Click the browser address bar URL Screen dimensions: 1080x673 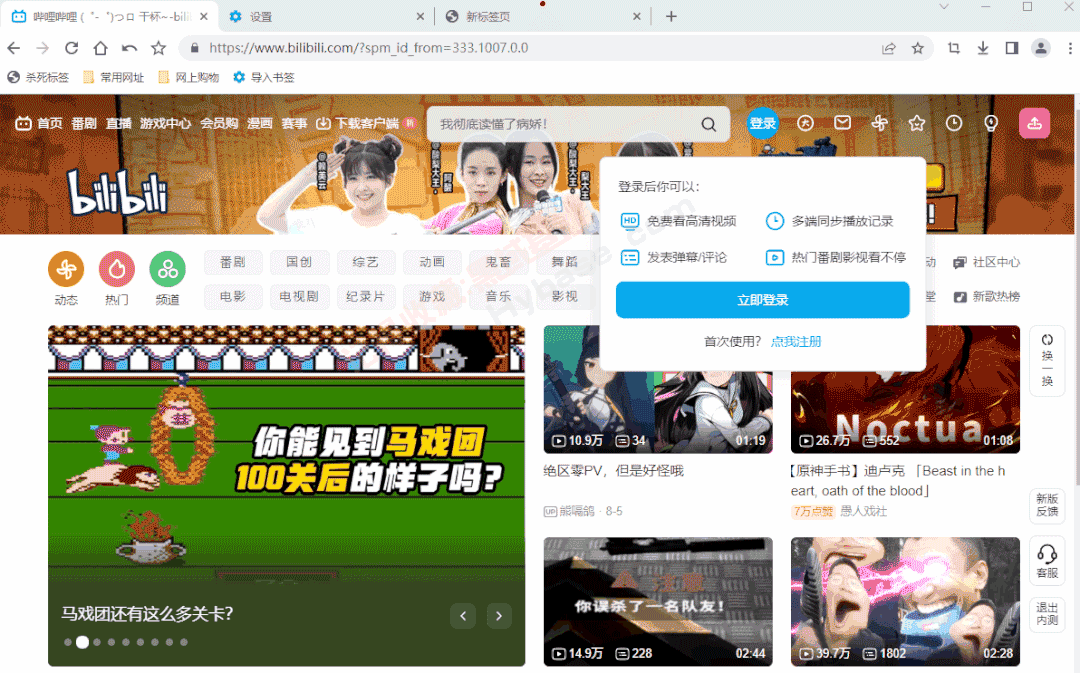[x=368, y=48]
